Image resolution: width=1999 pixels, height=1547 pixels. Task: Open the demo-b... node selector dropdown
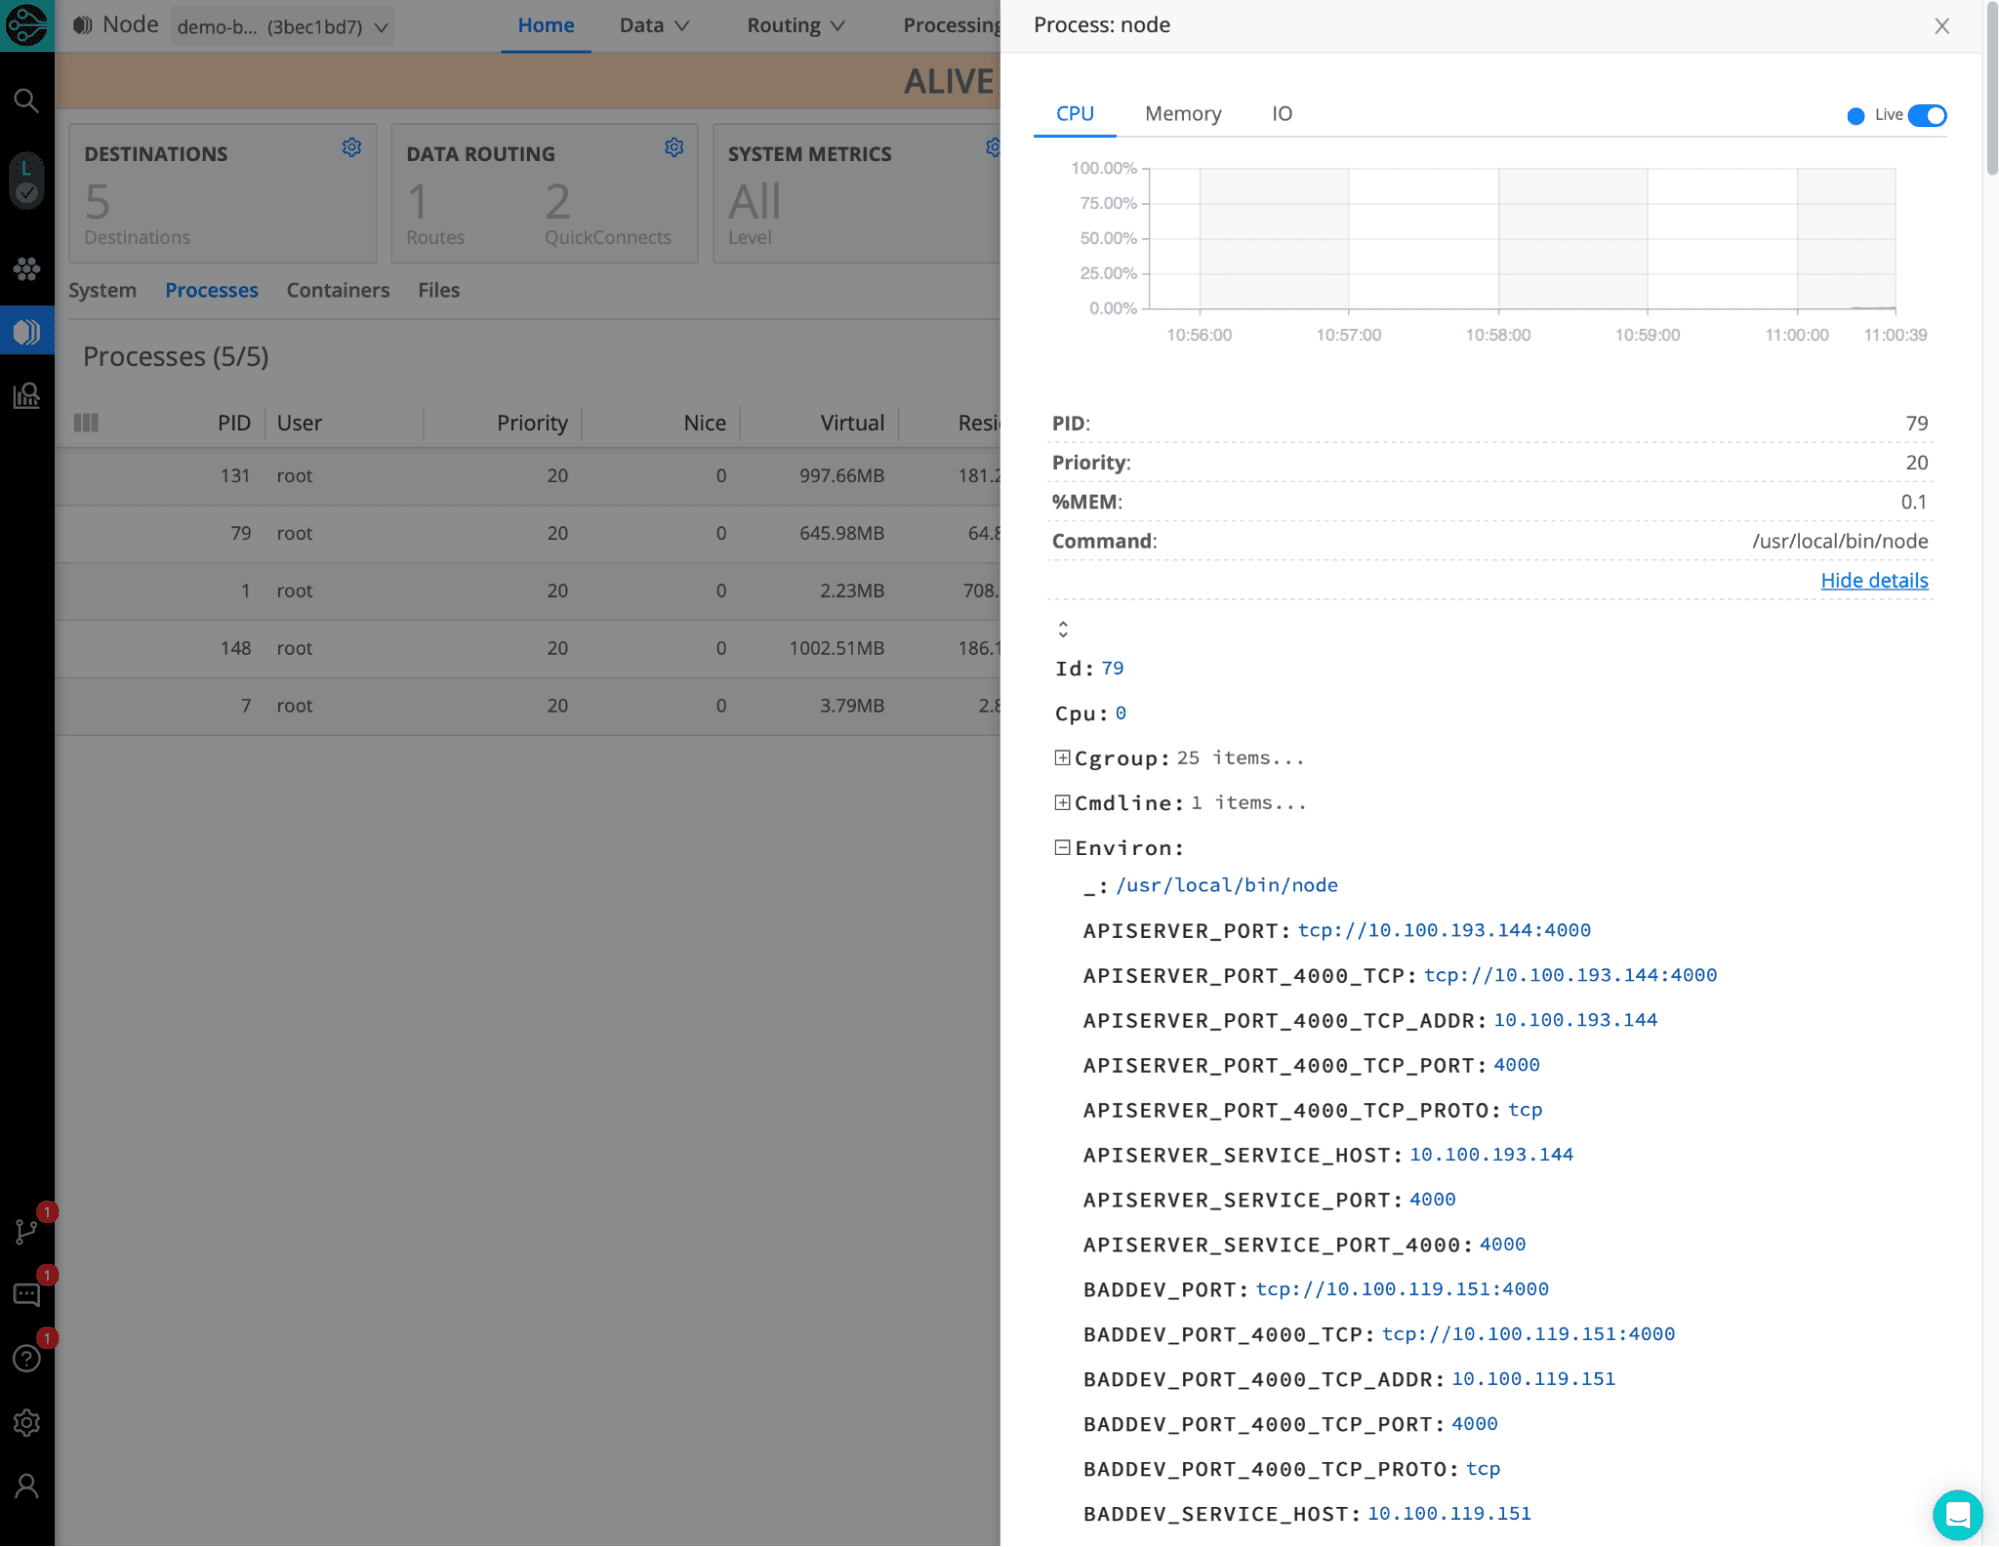[281, 26]
